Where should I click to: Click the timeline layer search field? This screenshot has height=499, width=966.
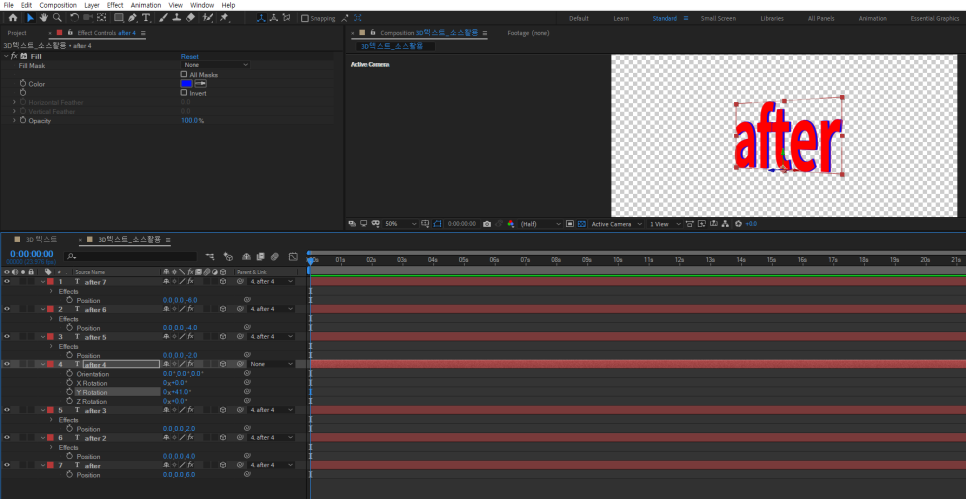click(x=132, y=256)
